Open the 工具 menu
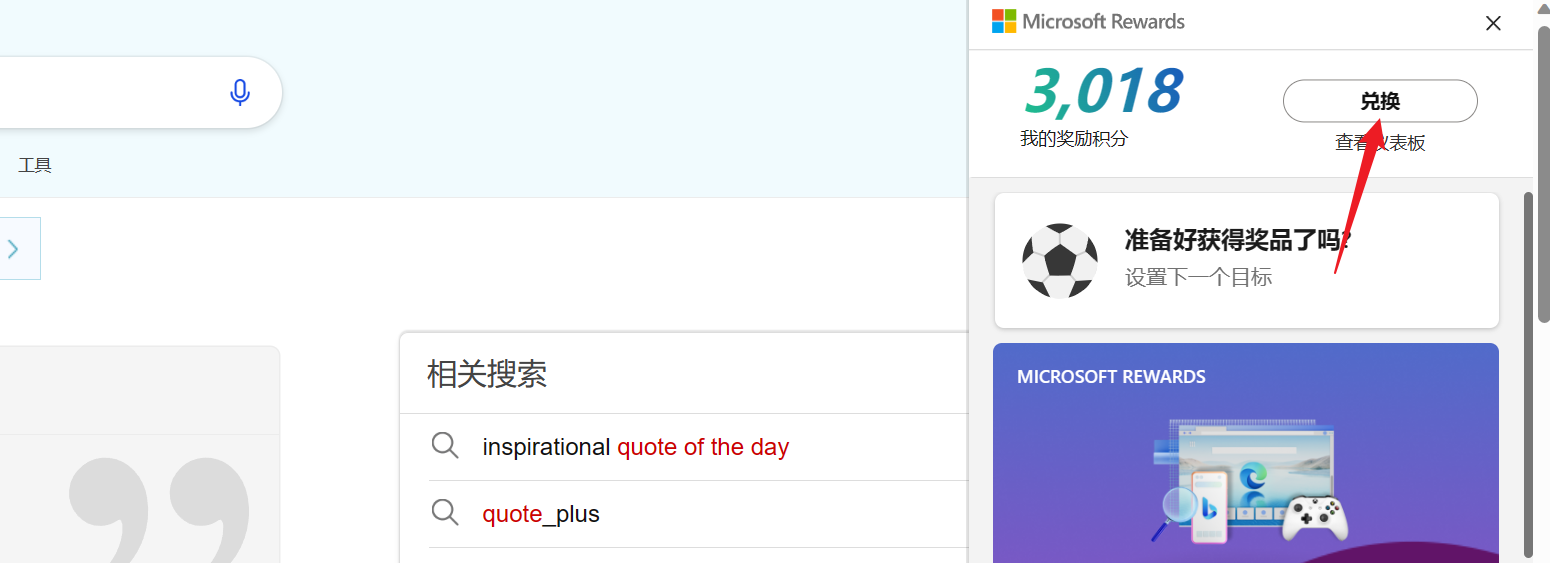This screenshot has height=563, width=1550. click(x=35, y=165)
